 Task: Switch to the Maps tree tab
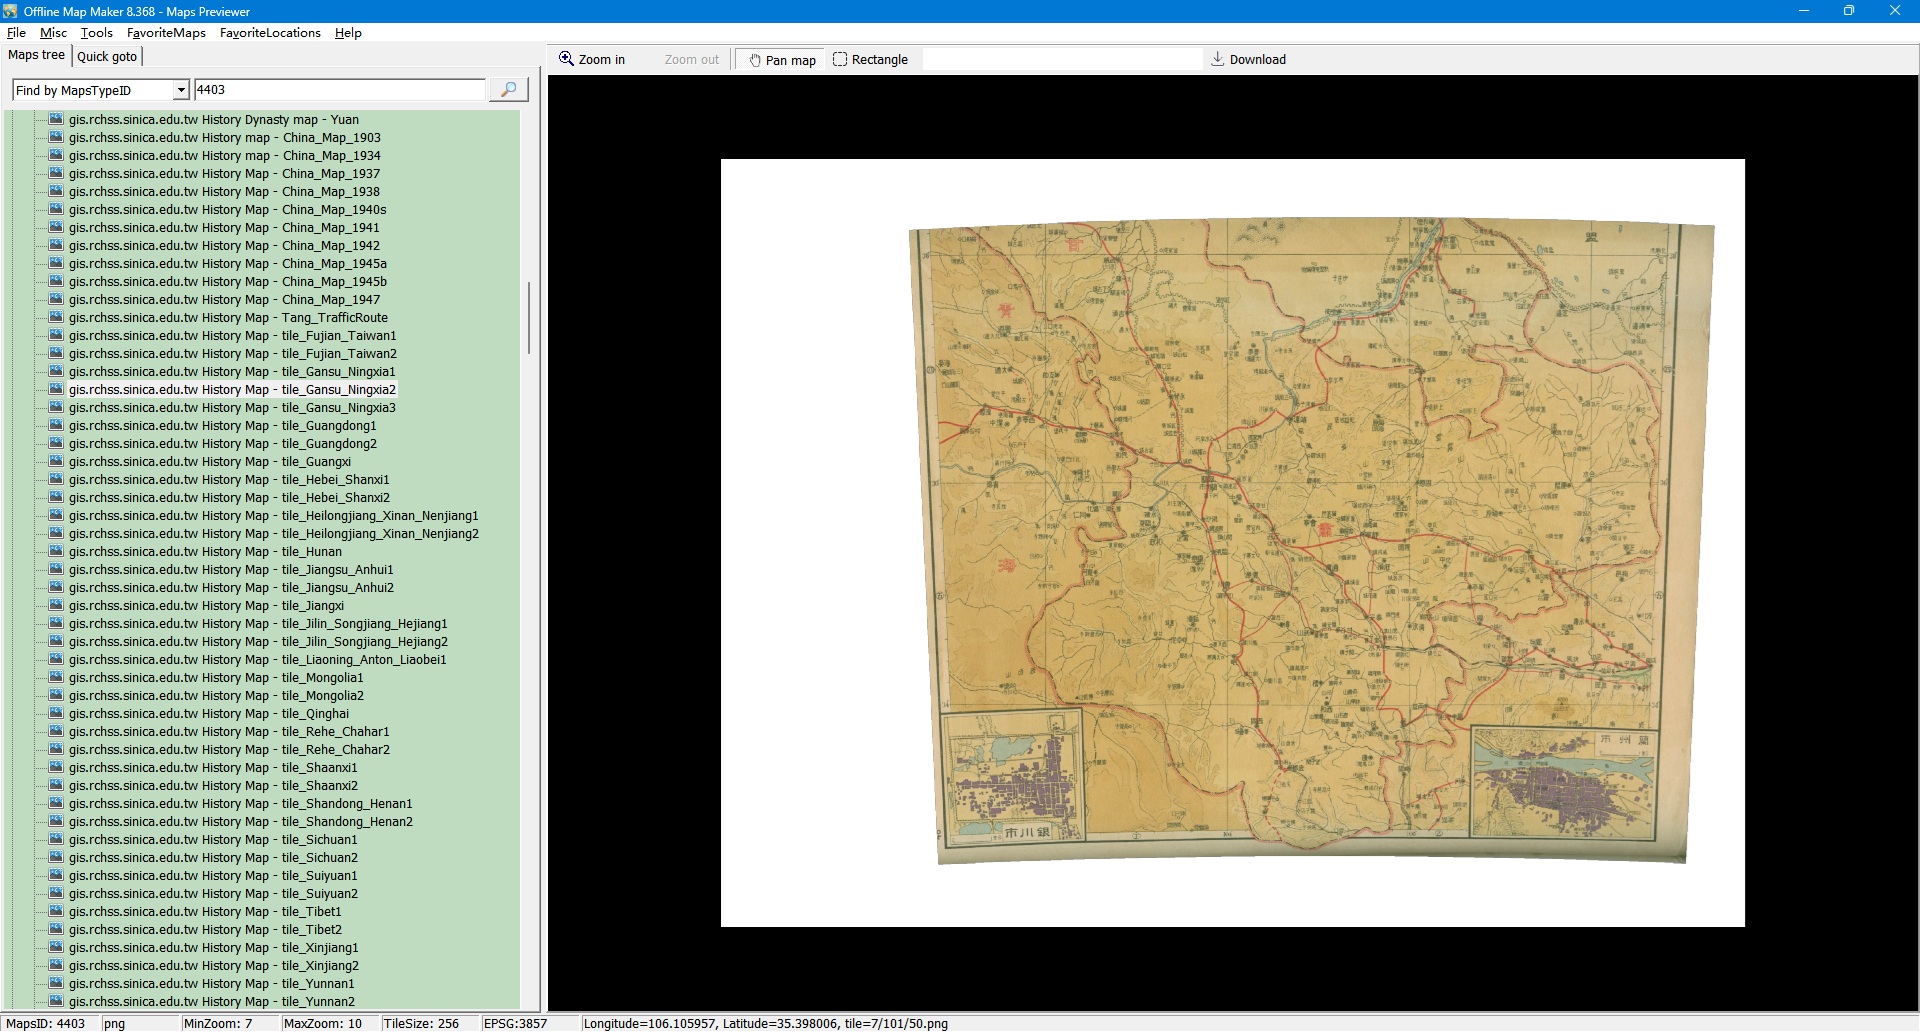pyautogui.click(x=36, y=56)
